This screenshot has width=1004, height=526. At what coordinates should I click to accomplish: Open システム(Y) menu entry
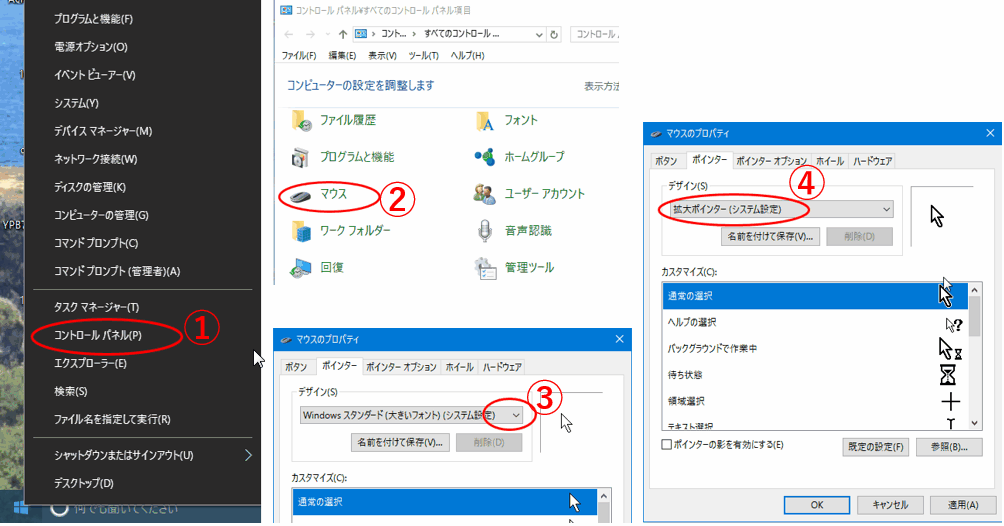pos(76,103)
